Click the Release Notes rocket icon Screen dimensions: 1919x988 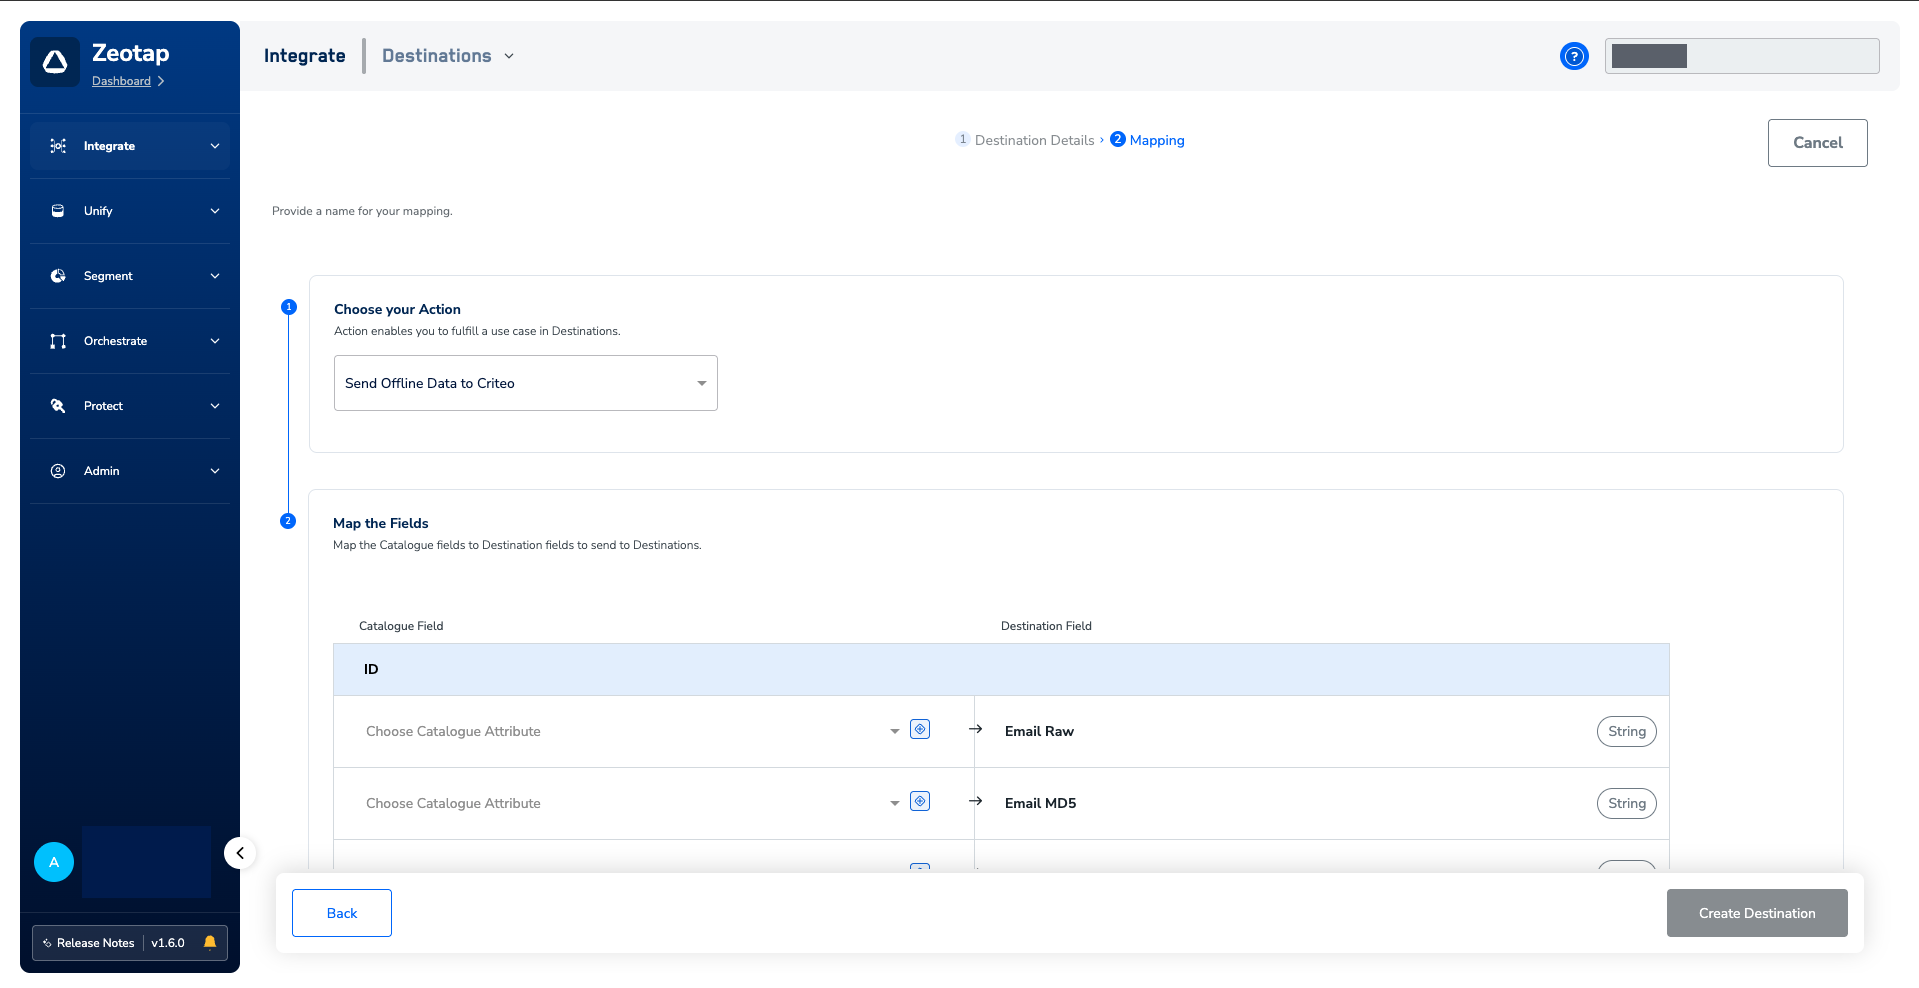click(47, 943)
